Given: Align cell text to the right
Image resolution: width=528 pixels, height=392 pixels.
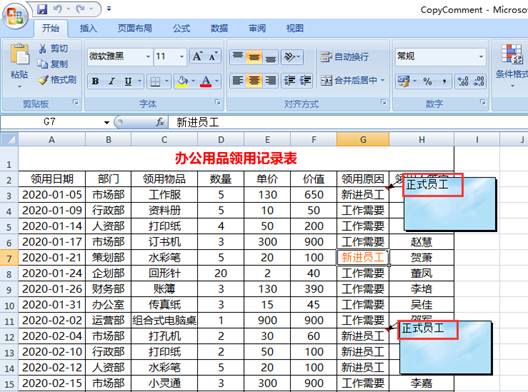Looking at the screenshot, I should 270,80.
